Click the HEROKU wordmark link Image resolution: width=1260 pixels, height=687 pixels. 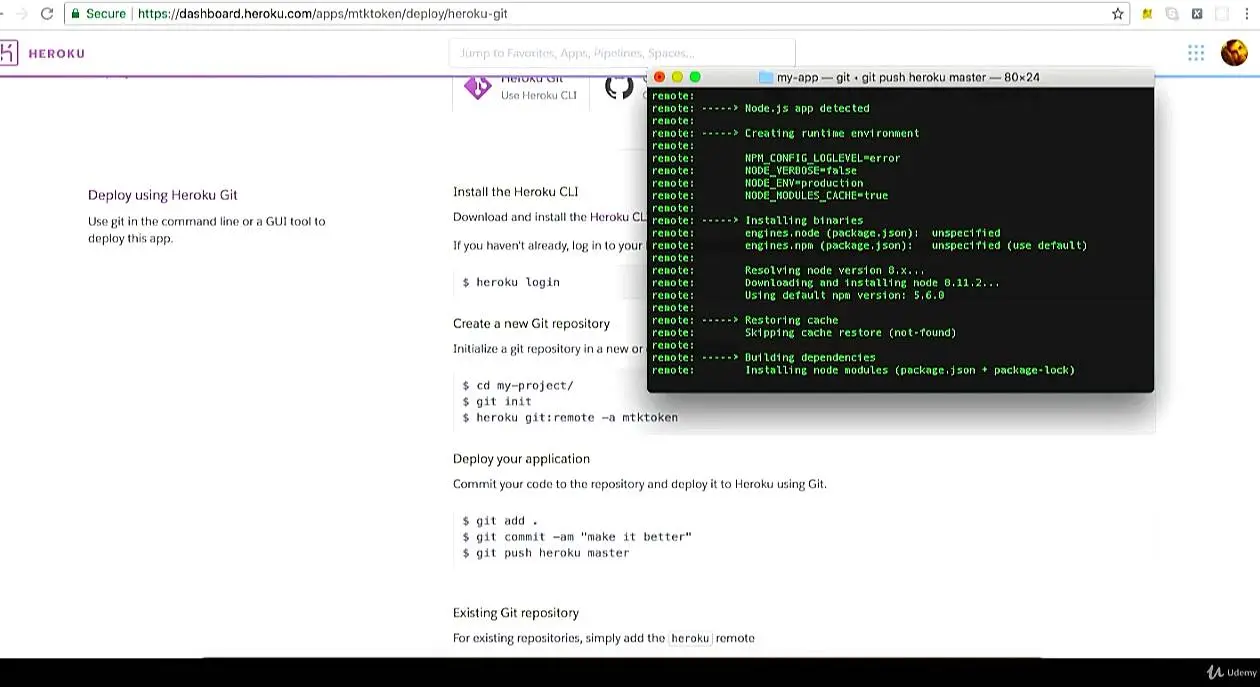[56, 53]
